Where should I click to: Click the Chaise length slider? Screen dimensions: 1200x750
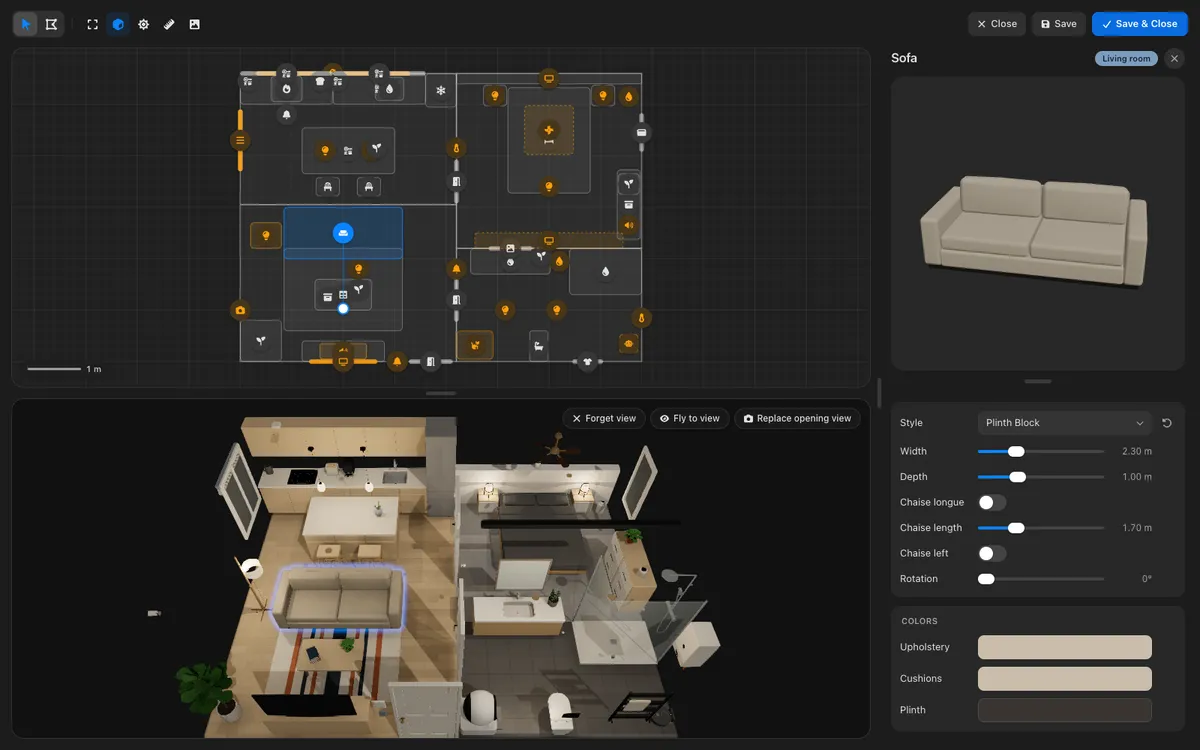tap(1041, 528)
